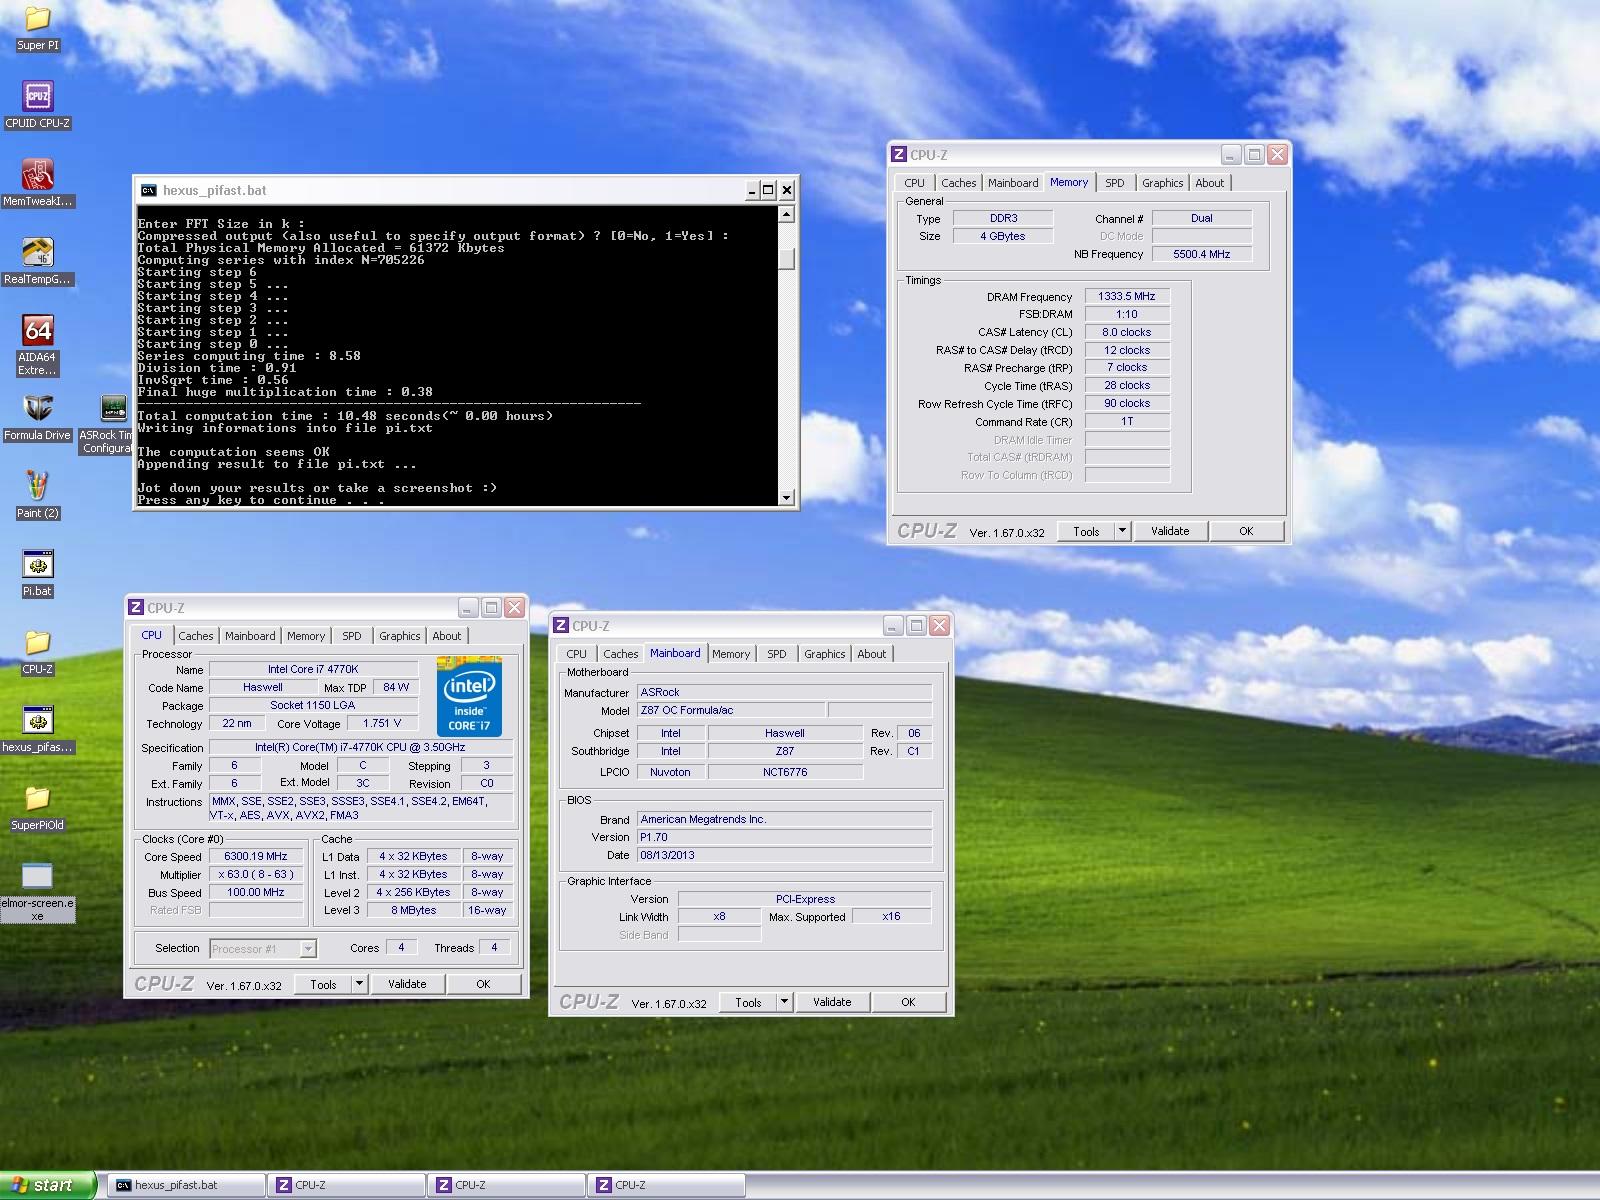
Task: Click the Z87 OC Formula/ac model field
Action: (732, 710)
